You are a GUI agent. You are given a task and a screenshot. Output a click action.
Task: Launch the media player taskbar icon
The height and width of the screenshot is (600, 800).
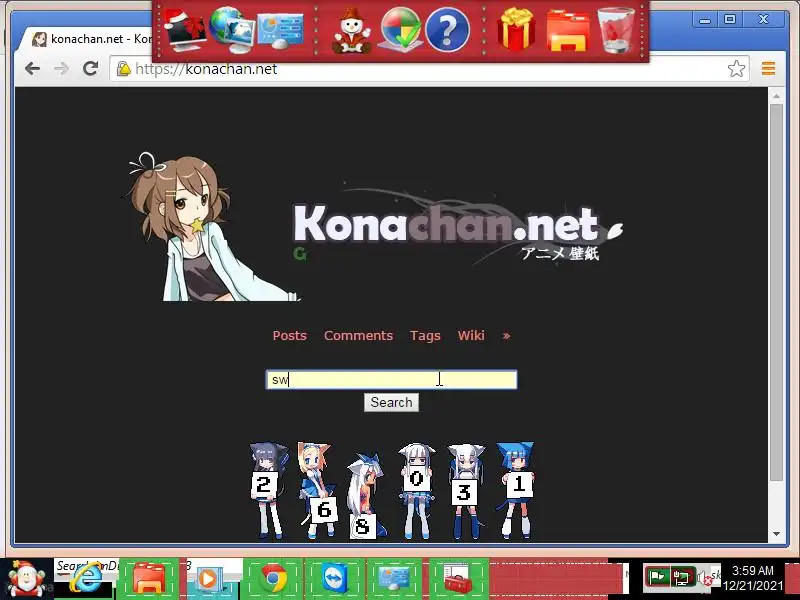(208, 579)
